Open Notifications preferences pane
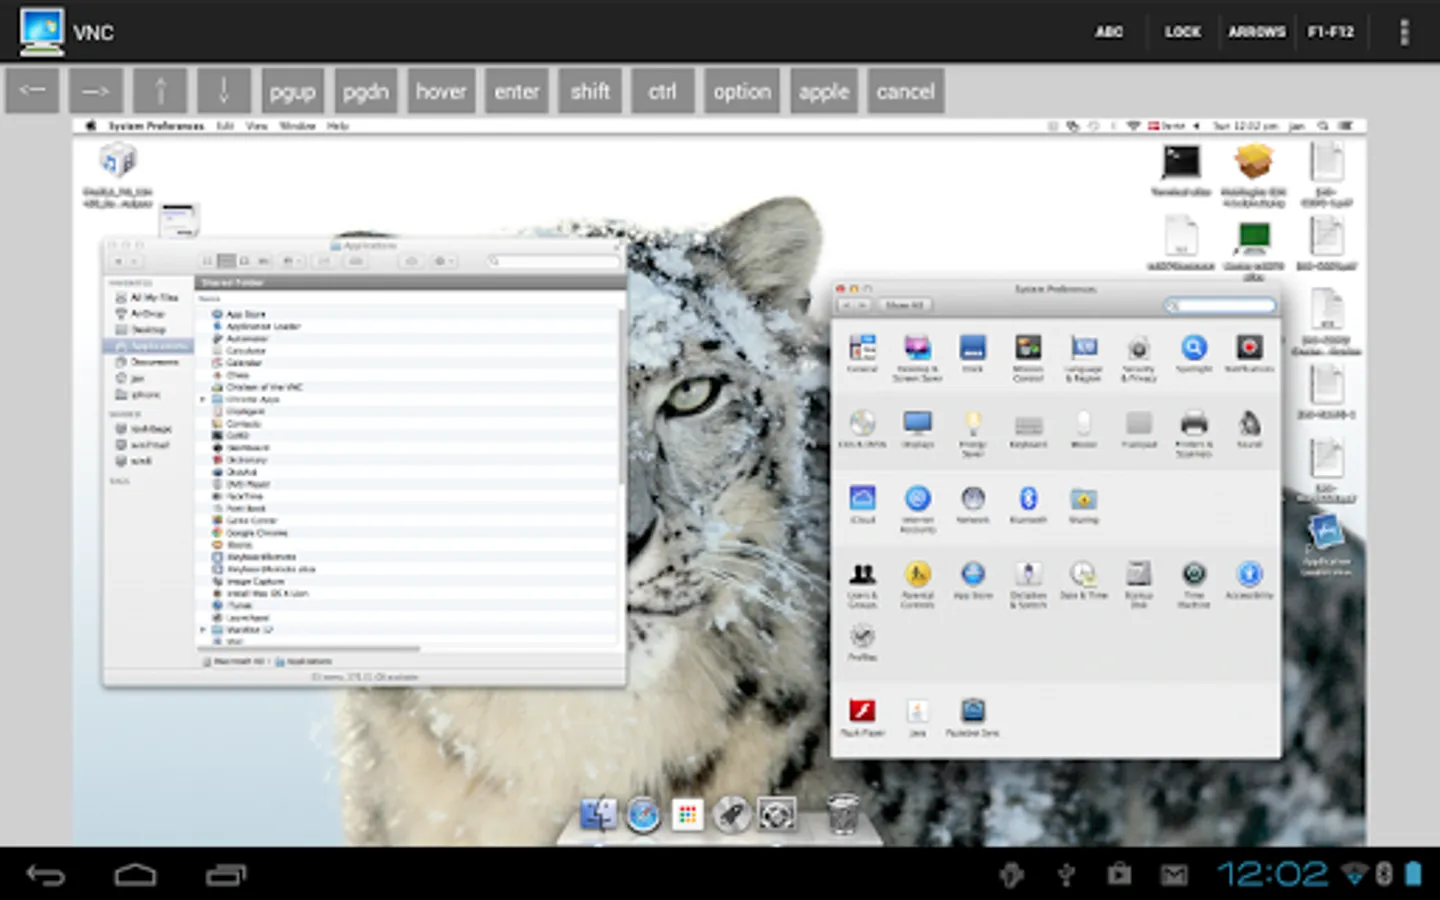Viewport: 1440px width, 900px height. pos(1249,355)
